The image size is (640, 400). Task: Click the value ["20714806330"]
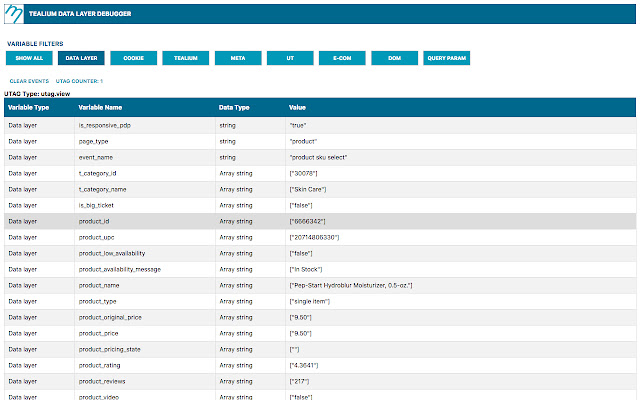pyautogui.click(x=314, y=237)
